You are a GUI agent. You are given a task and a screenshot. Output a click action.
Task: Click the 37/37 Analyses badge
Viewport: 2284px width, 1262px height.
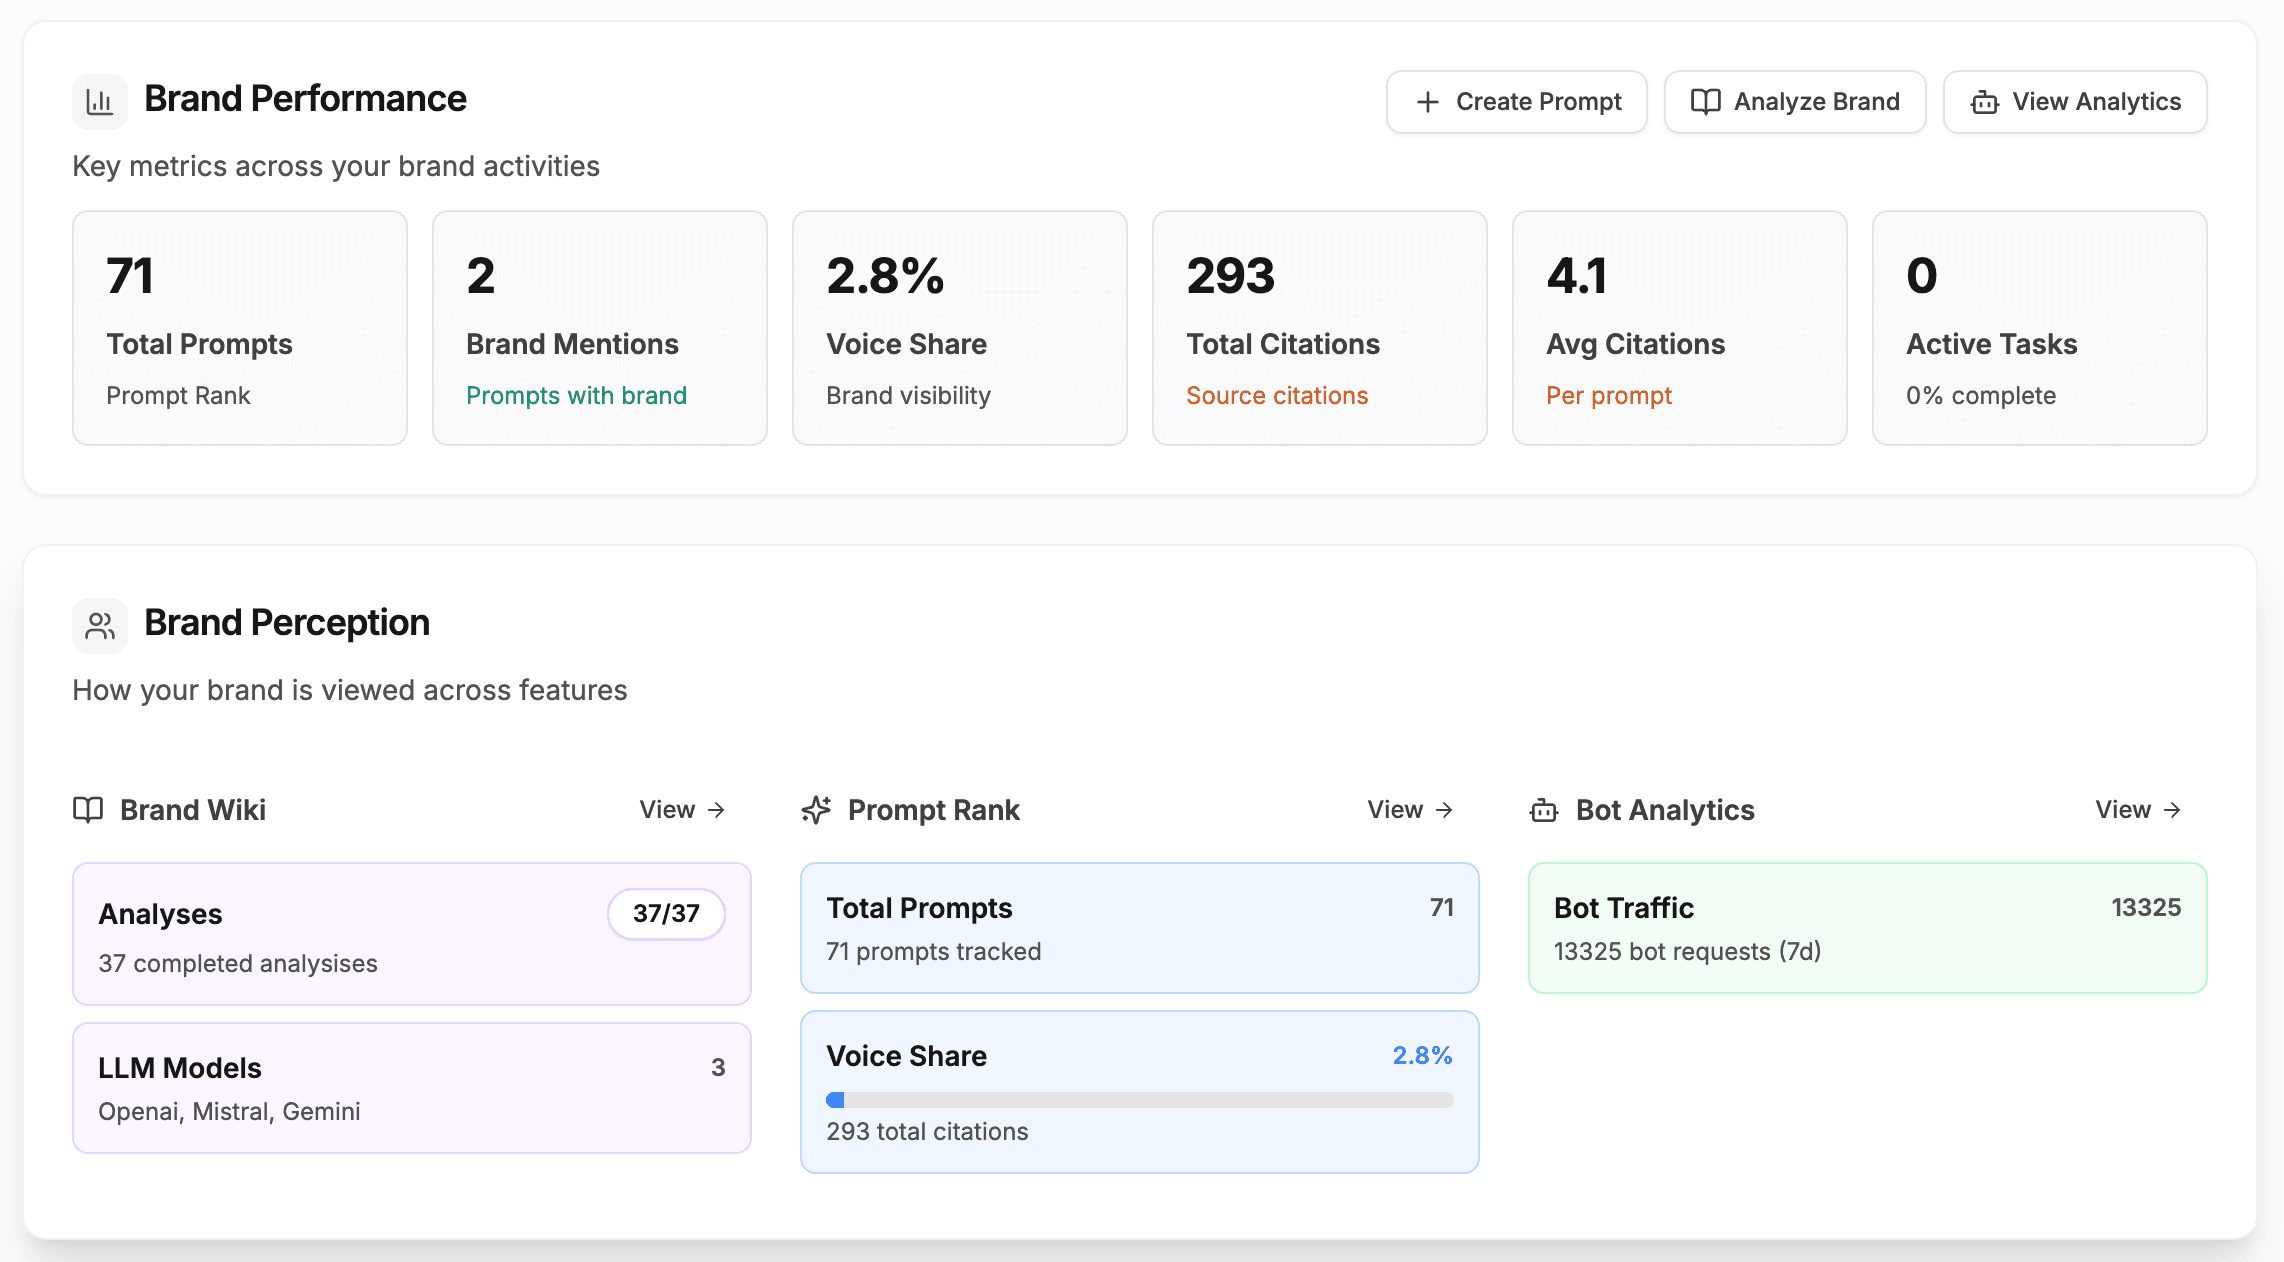click(x=665, y=913)
